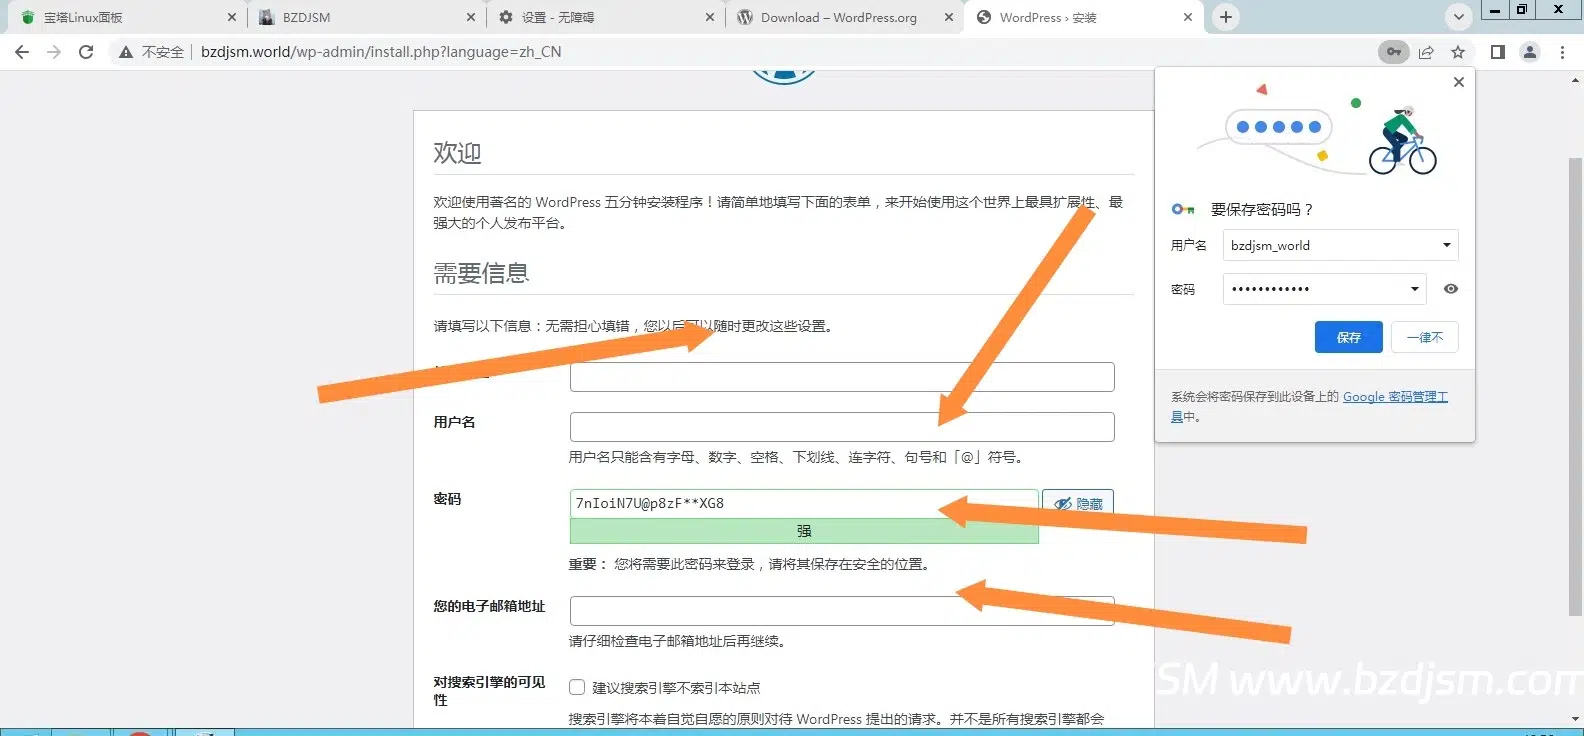Reload the current page
Screen dimensions: 1584x736
pos(86,52)
